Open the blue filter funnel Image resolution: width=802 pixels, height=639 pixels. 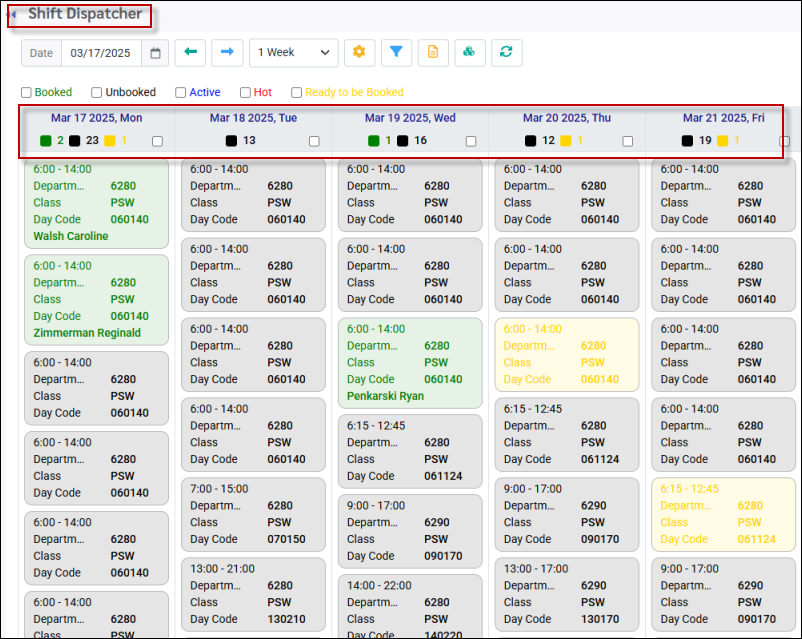tap(396, 53)
